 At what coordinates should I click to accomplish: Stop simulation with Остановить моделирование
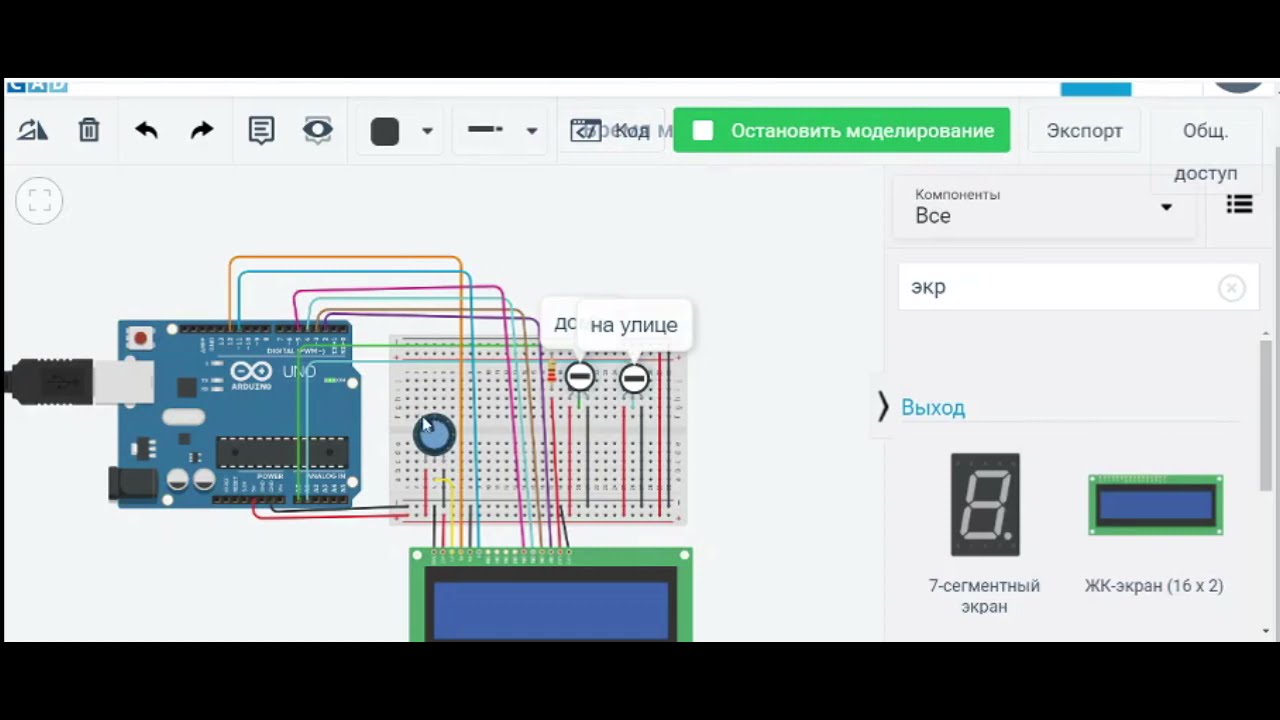pos(841,131)
